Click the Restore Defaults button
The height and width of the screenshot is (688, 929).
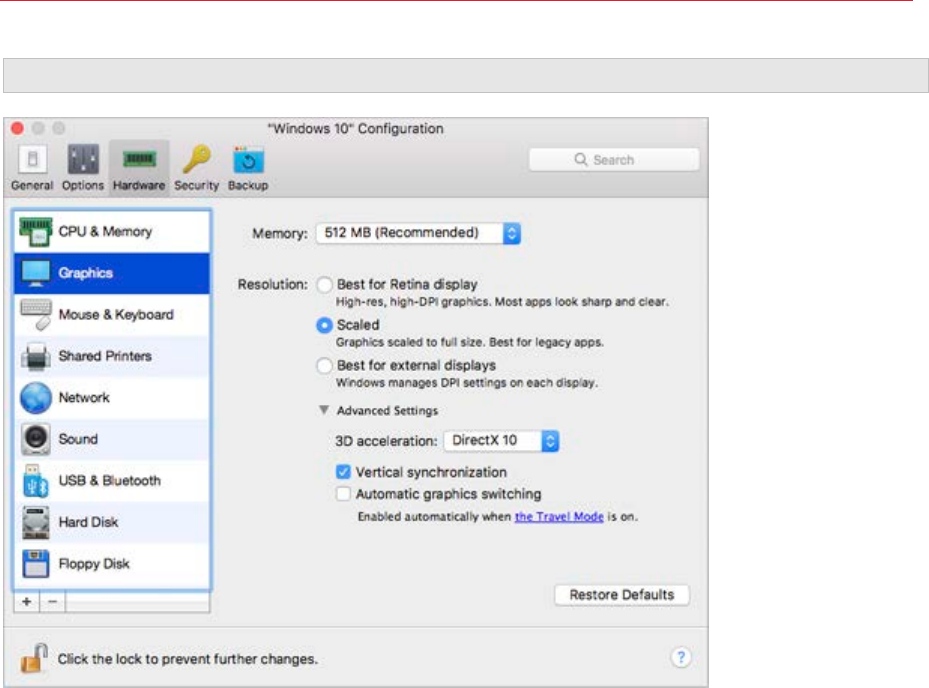[x=622, y=595]
